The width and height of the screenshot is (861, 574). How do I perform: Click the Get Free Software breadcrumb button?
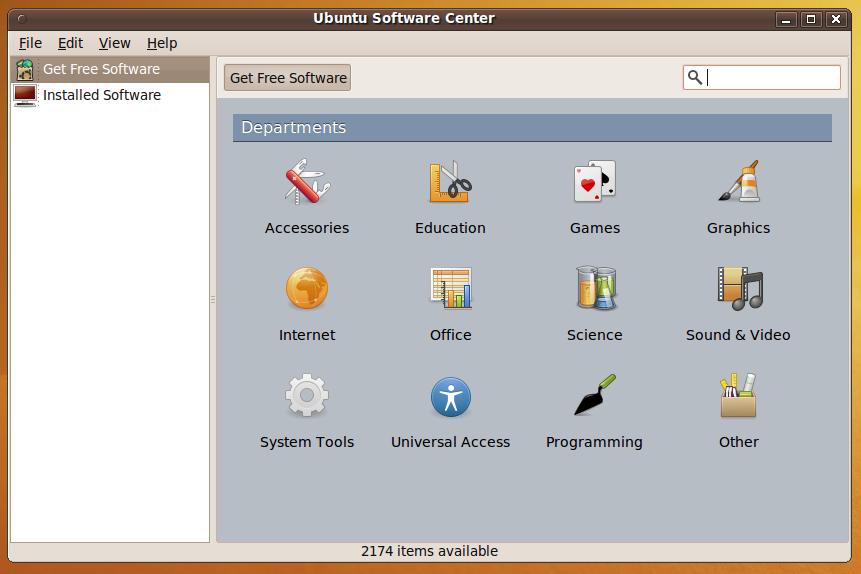(288, 78)
